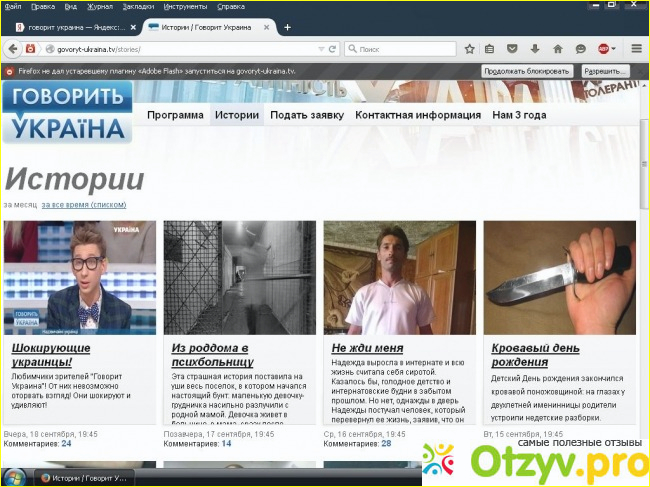The height and width of the screenshot is (487, 650).
Task: Open the Firefox hamburger menu
Action: [x=637, y=48]
